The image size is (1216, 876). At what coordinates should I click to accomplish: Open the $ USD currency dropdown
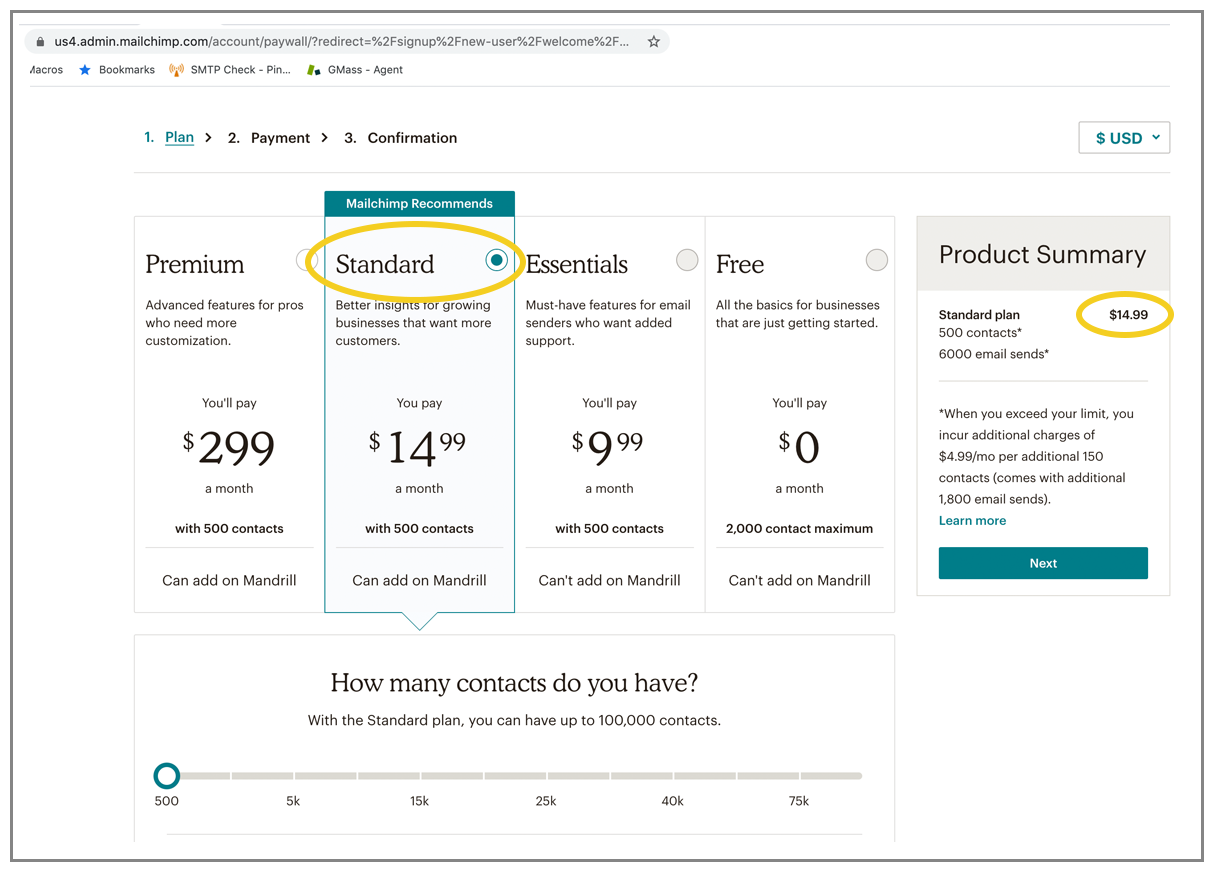(1124, 138)
